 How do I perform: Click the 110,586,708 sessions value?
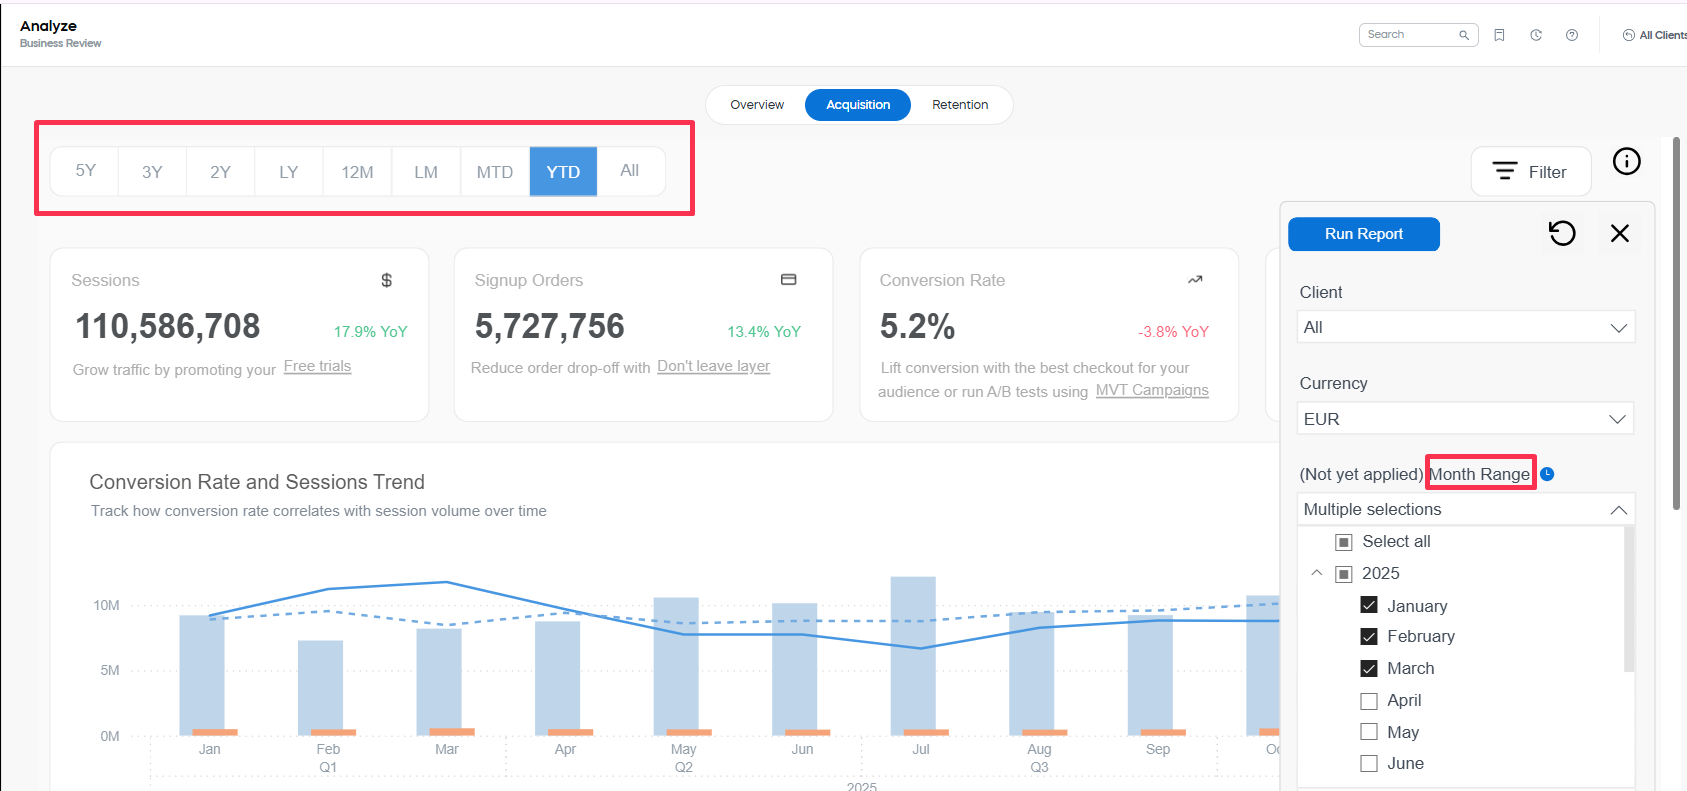tap(168, 326)
